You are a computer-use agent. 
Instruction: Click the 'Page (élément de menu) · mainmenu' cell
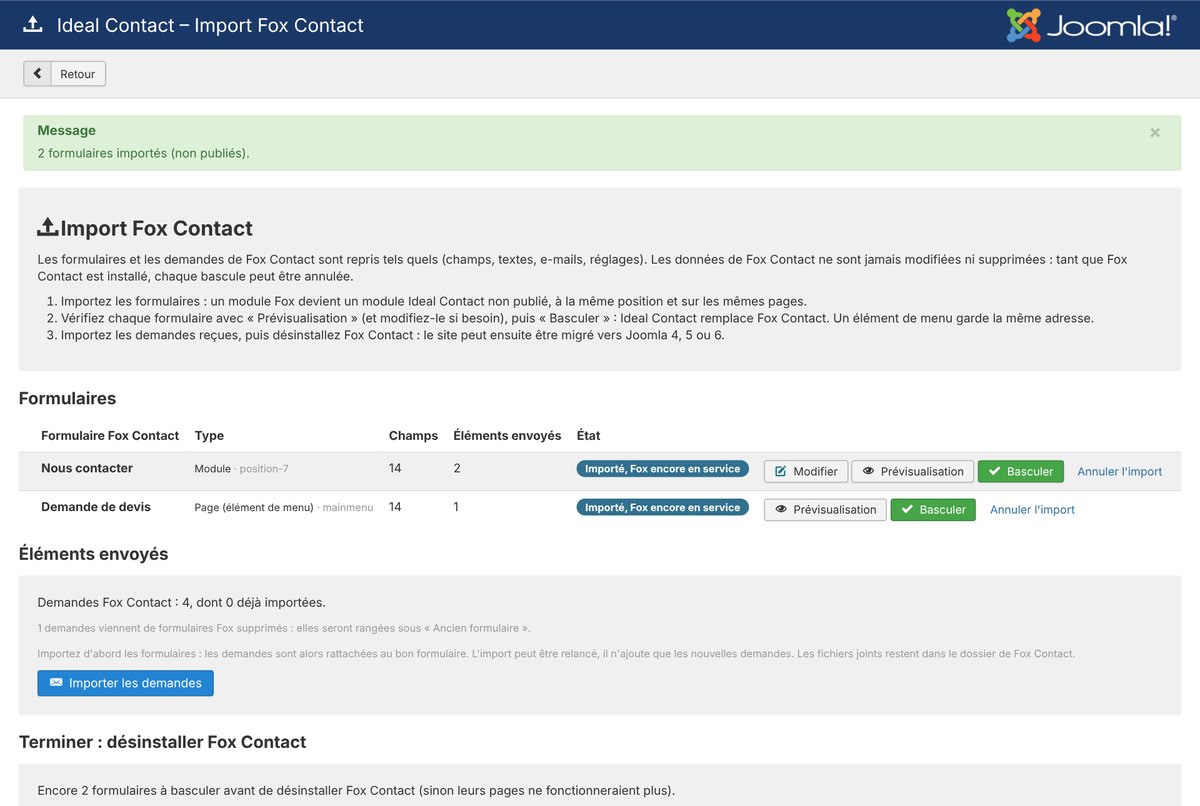point(284,508)
